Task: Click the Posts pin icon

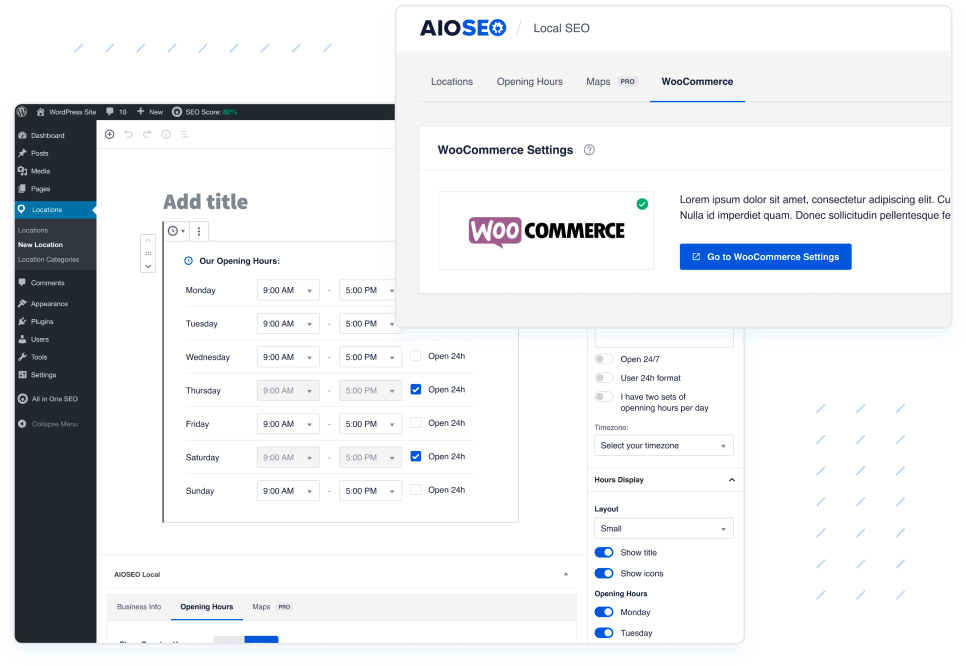Action: click(23, 153)
